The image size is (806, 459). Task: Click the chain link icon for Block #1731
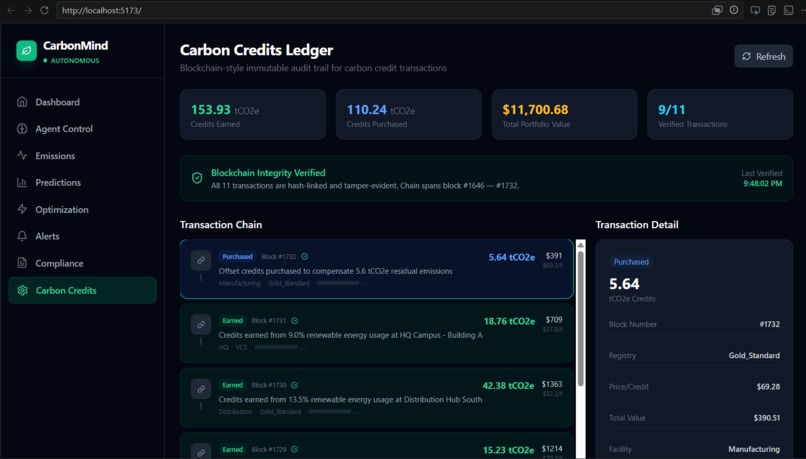point(201,324)
